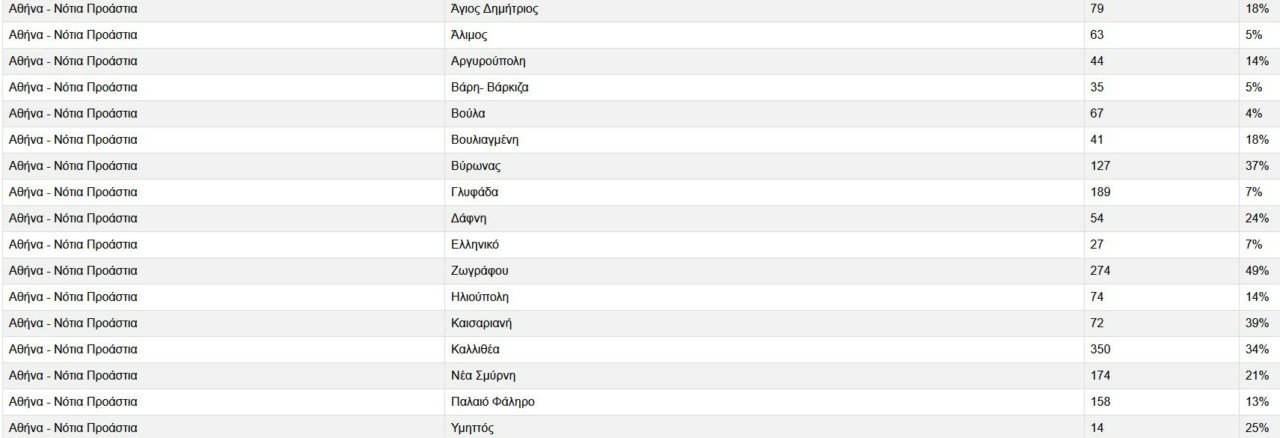Image resolution: width=1280 pixels, height=438 pixels.
Task: Select the Άλιμος row name
Action: click(469, 35)
